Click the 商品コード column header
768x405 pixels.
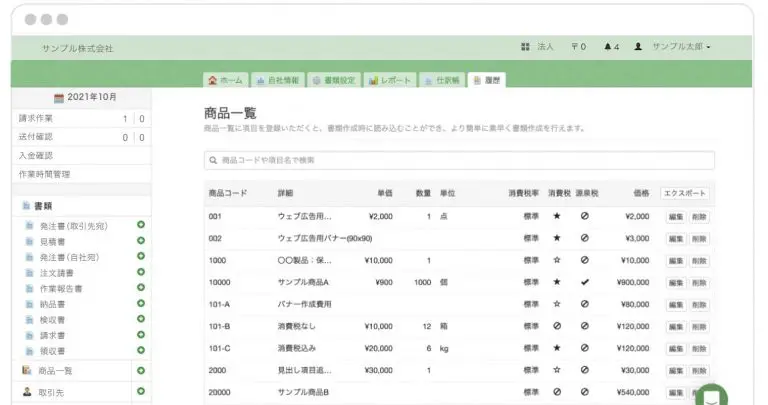click(x=228, y=193)
